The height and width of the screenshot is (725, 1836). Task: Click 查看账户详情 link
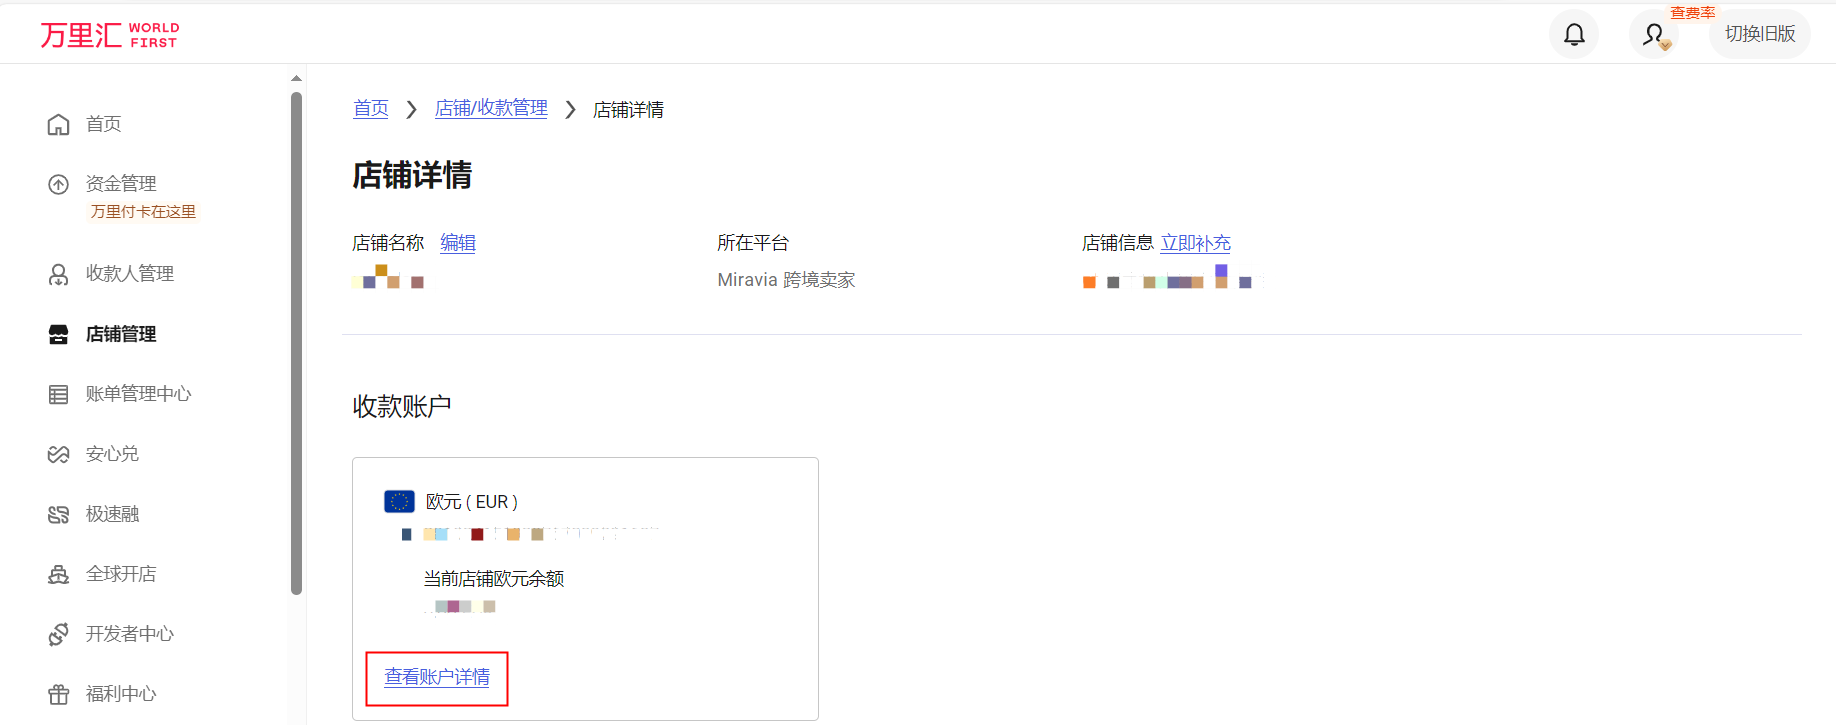[437, 678]
